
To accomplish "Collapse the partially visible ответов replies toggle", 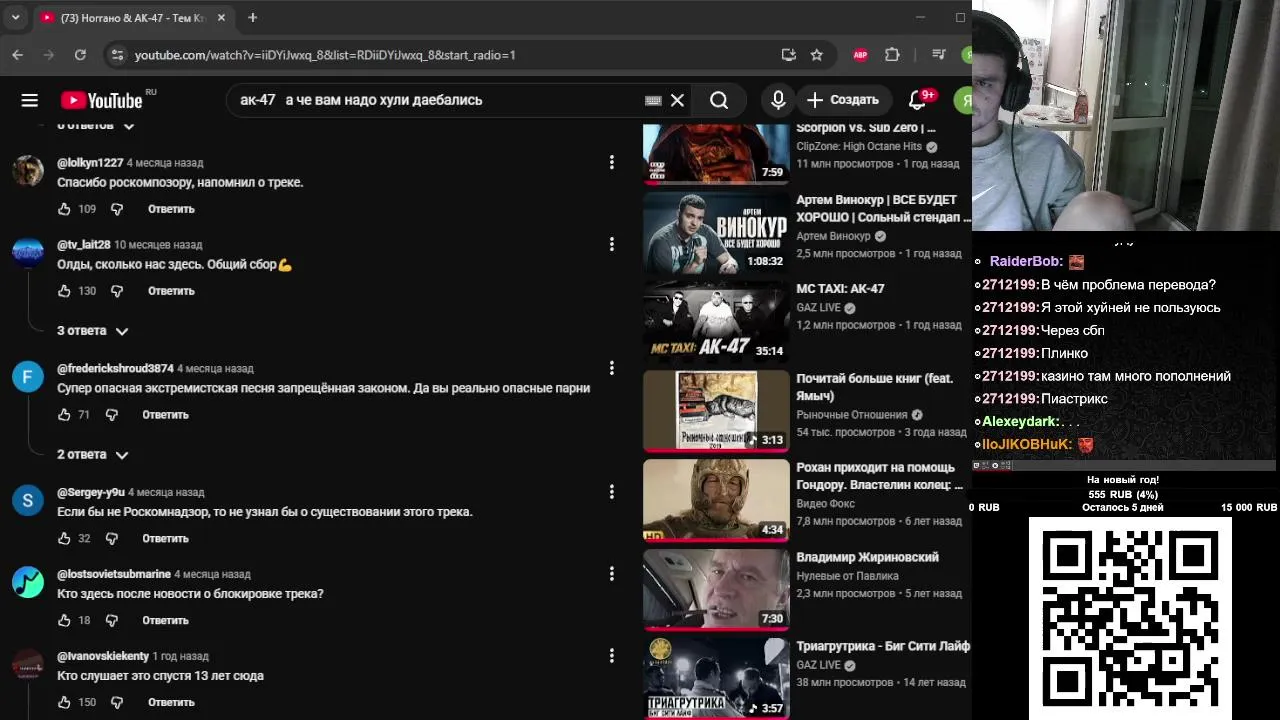I will point(96,126).
